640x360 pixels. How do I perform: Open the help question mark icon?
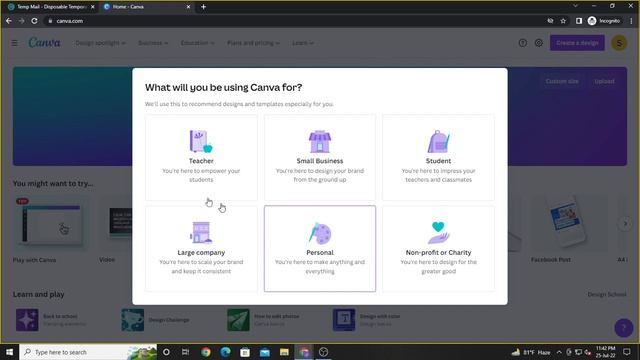522,43
